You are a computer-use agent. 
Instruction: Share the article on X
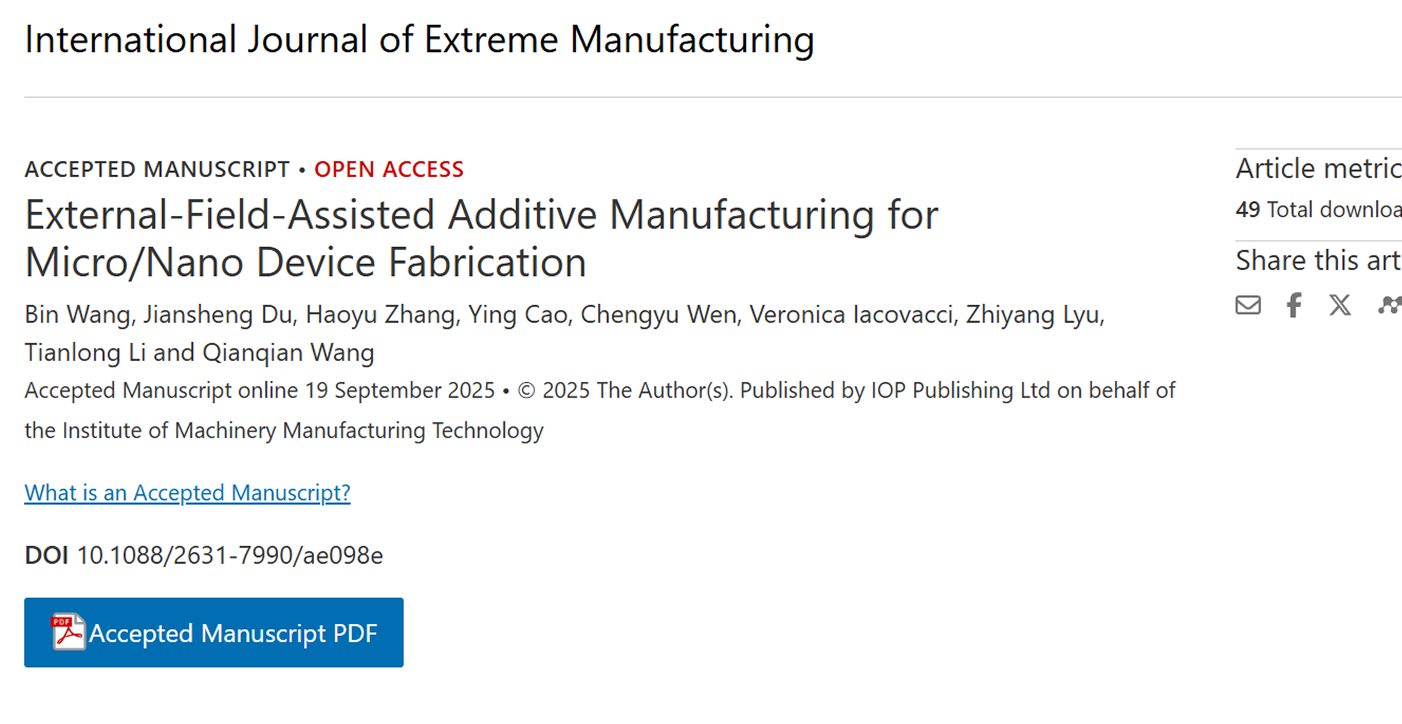pos(1340,305)
